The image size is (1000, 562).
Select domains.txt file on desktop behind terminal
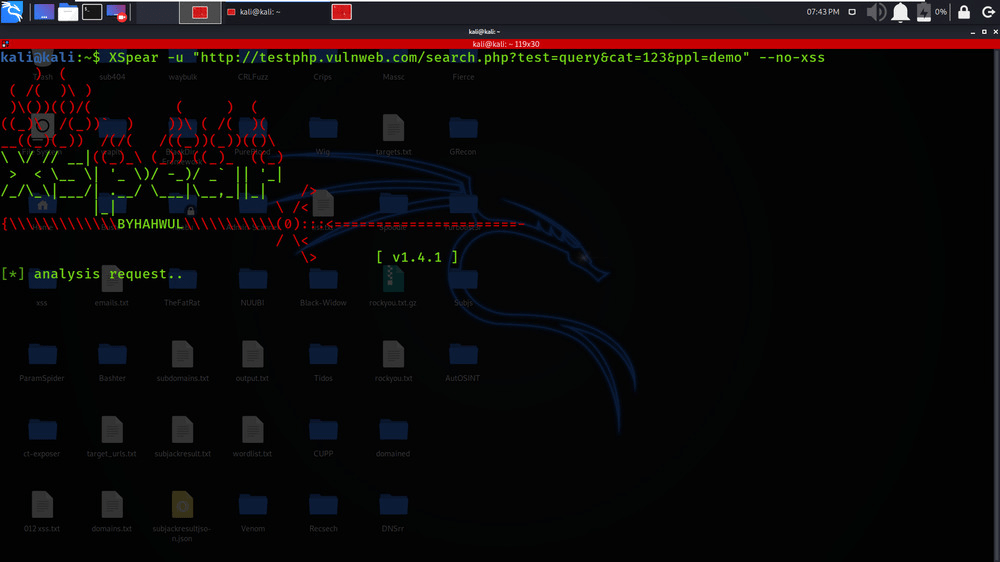coord(112,512)
